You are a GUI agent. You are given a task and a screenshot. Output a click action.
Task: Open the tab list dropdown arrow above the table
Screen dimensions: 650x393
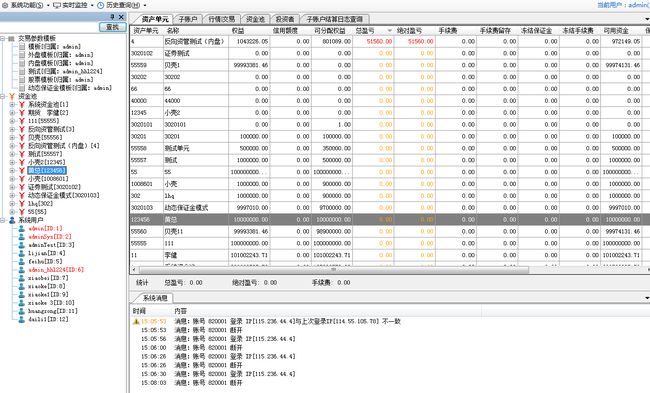(647, 19)
